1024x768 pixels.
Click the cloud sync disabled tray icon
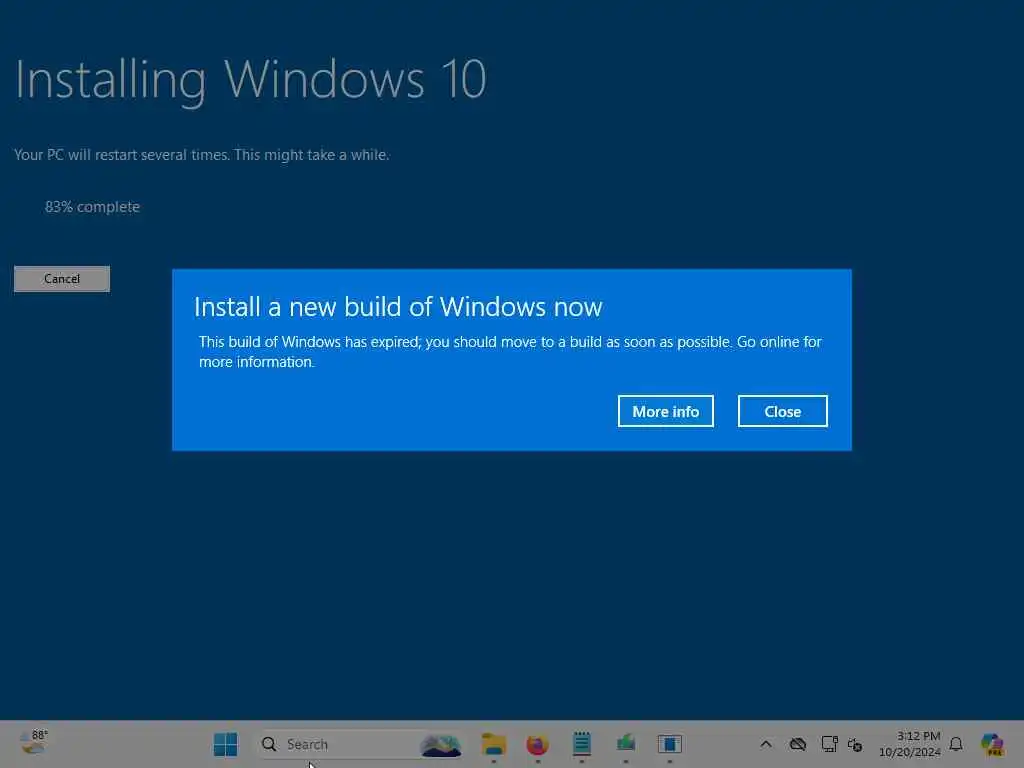(x=797, y=744)
